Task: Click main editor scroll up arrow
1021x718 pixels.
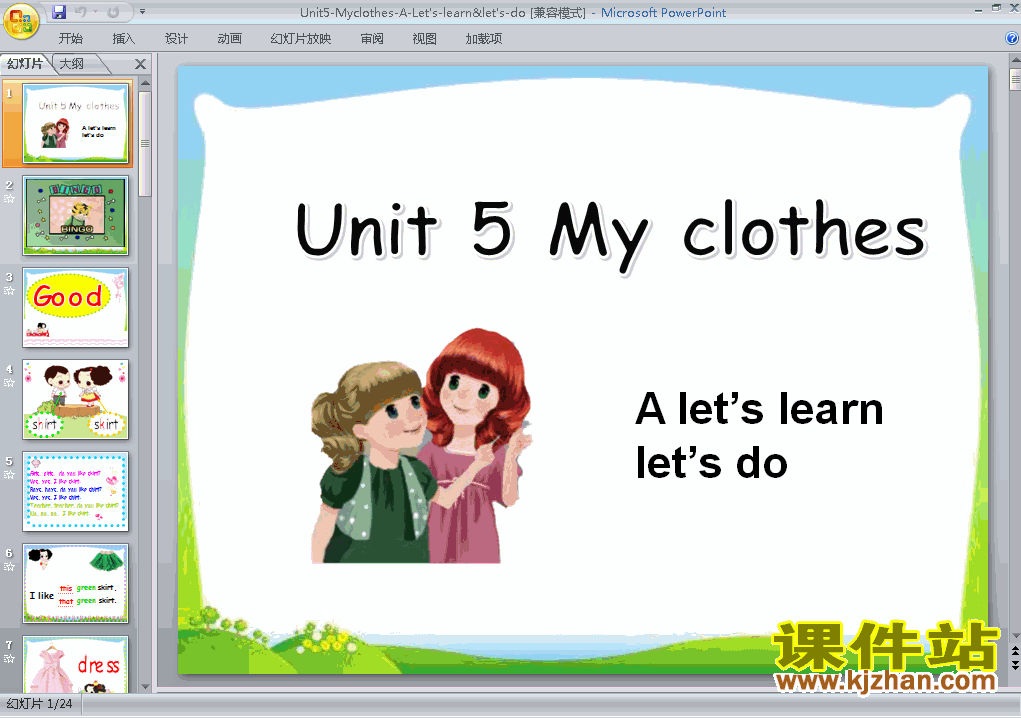Action: pyautogui.click(x=1015, y=61)
